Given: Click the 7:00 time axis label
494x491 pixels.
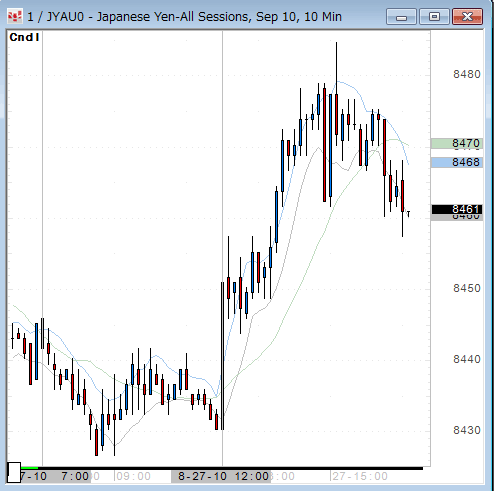Looking at the screenshot, I should (75, 476).
